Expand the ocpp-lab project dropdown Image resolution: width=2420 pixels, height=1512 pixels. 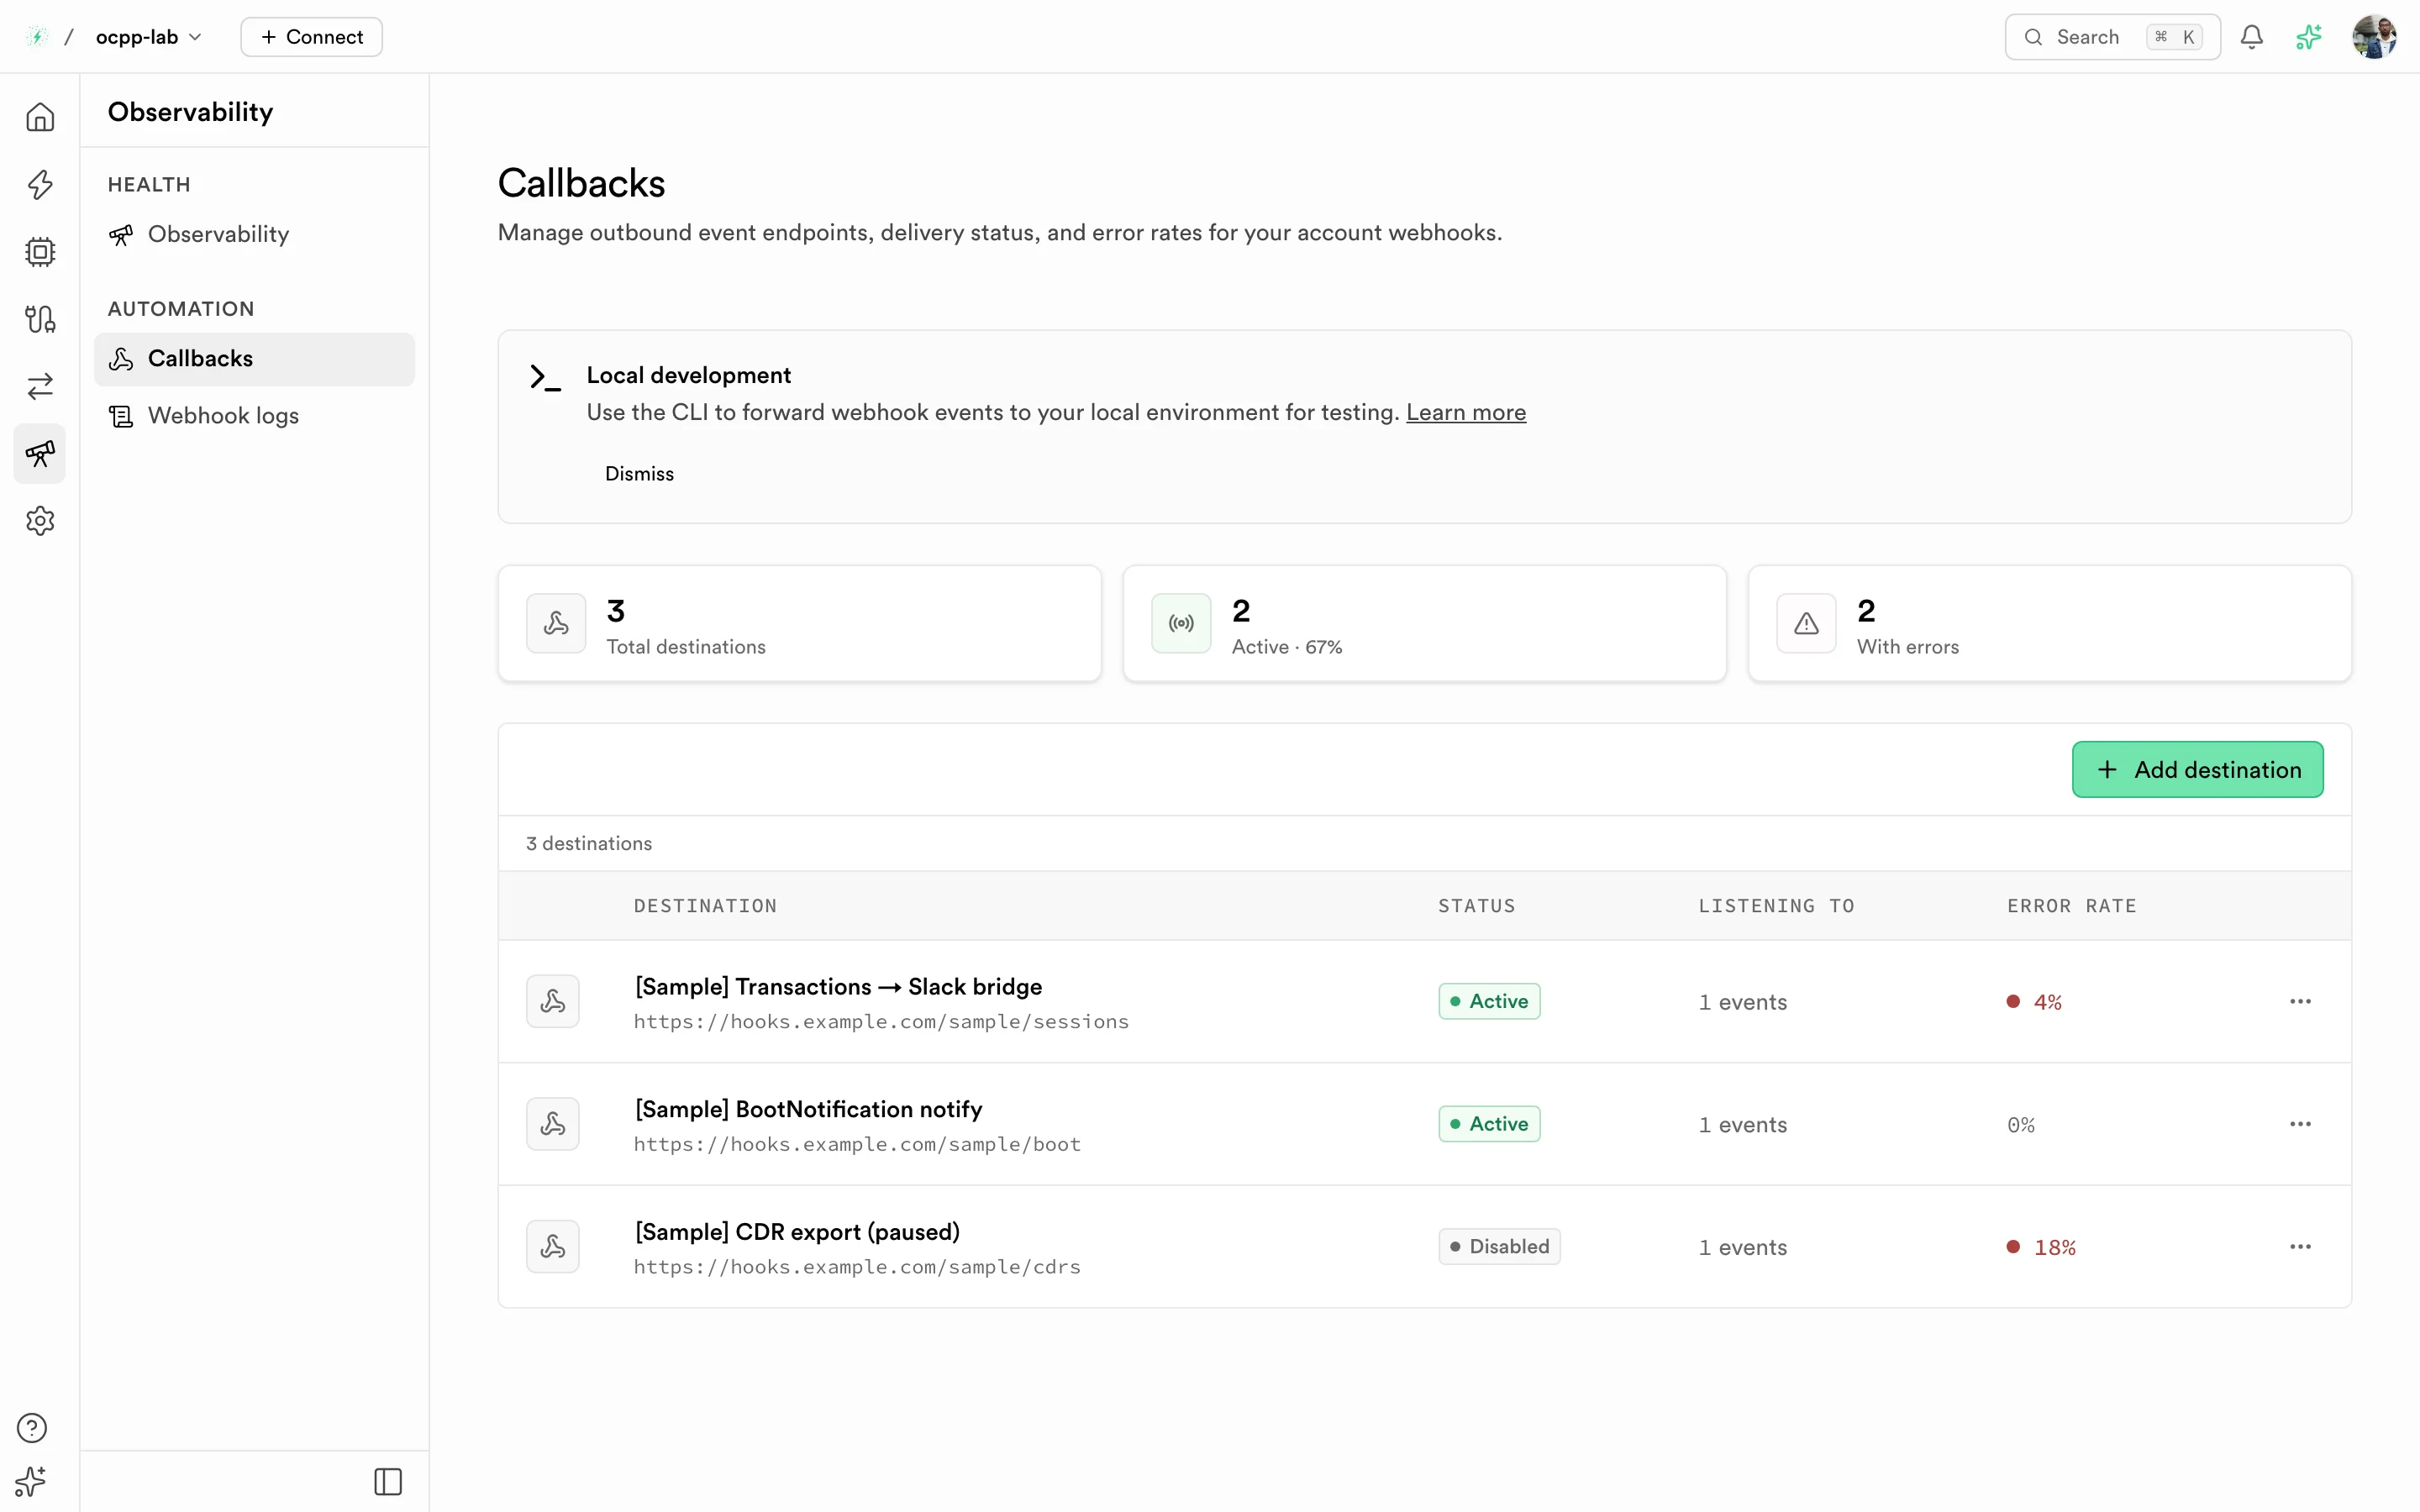click(x=148, y=37)
